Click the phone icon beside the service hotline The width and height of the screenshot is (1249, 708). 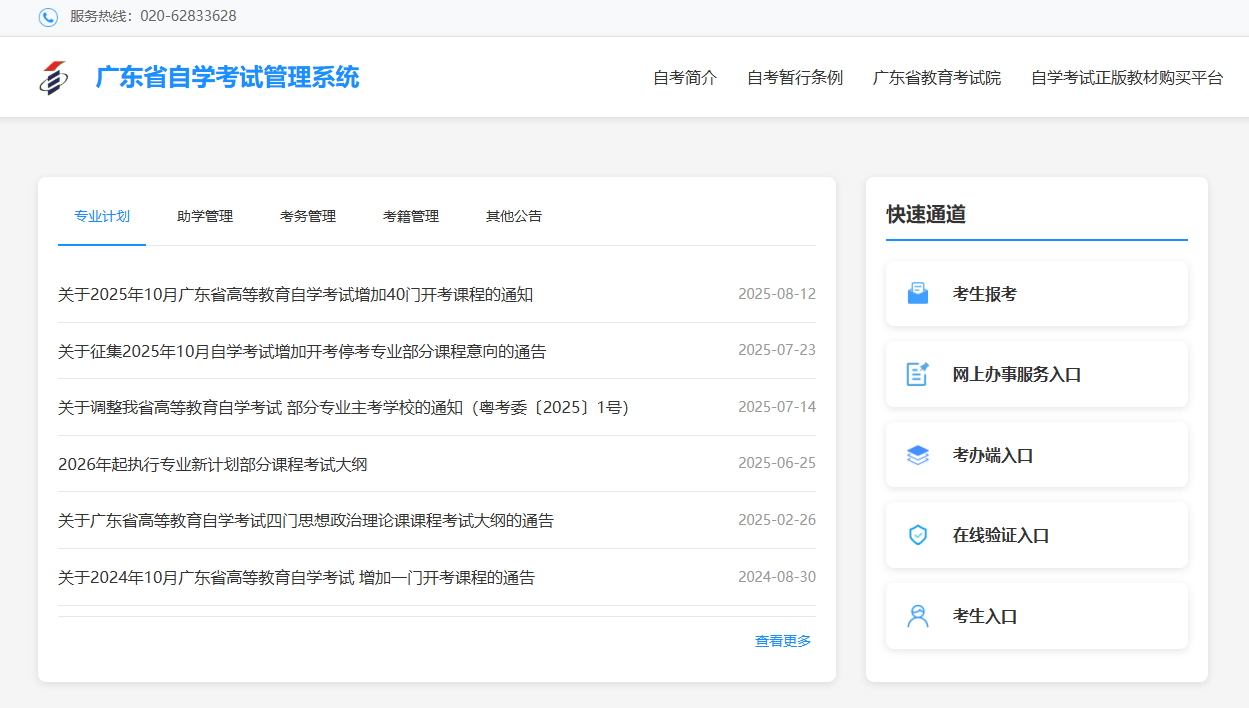(48, 17)
